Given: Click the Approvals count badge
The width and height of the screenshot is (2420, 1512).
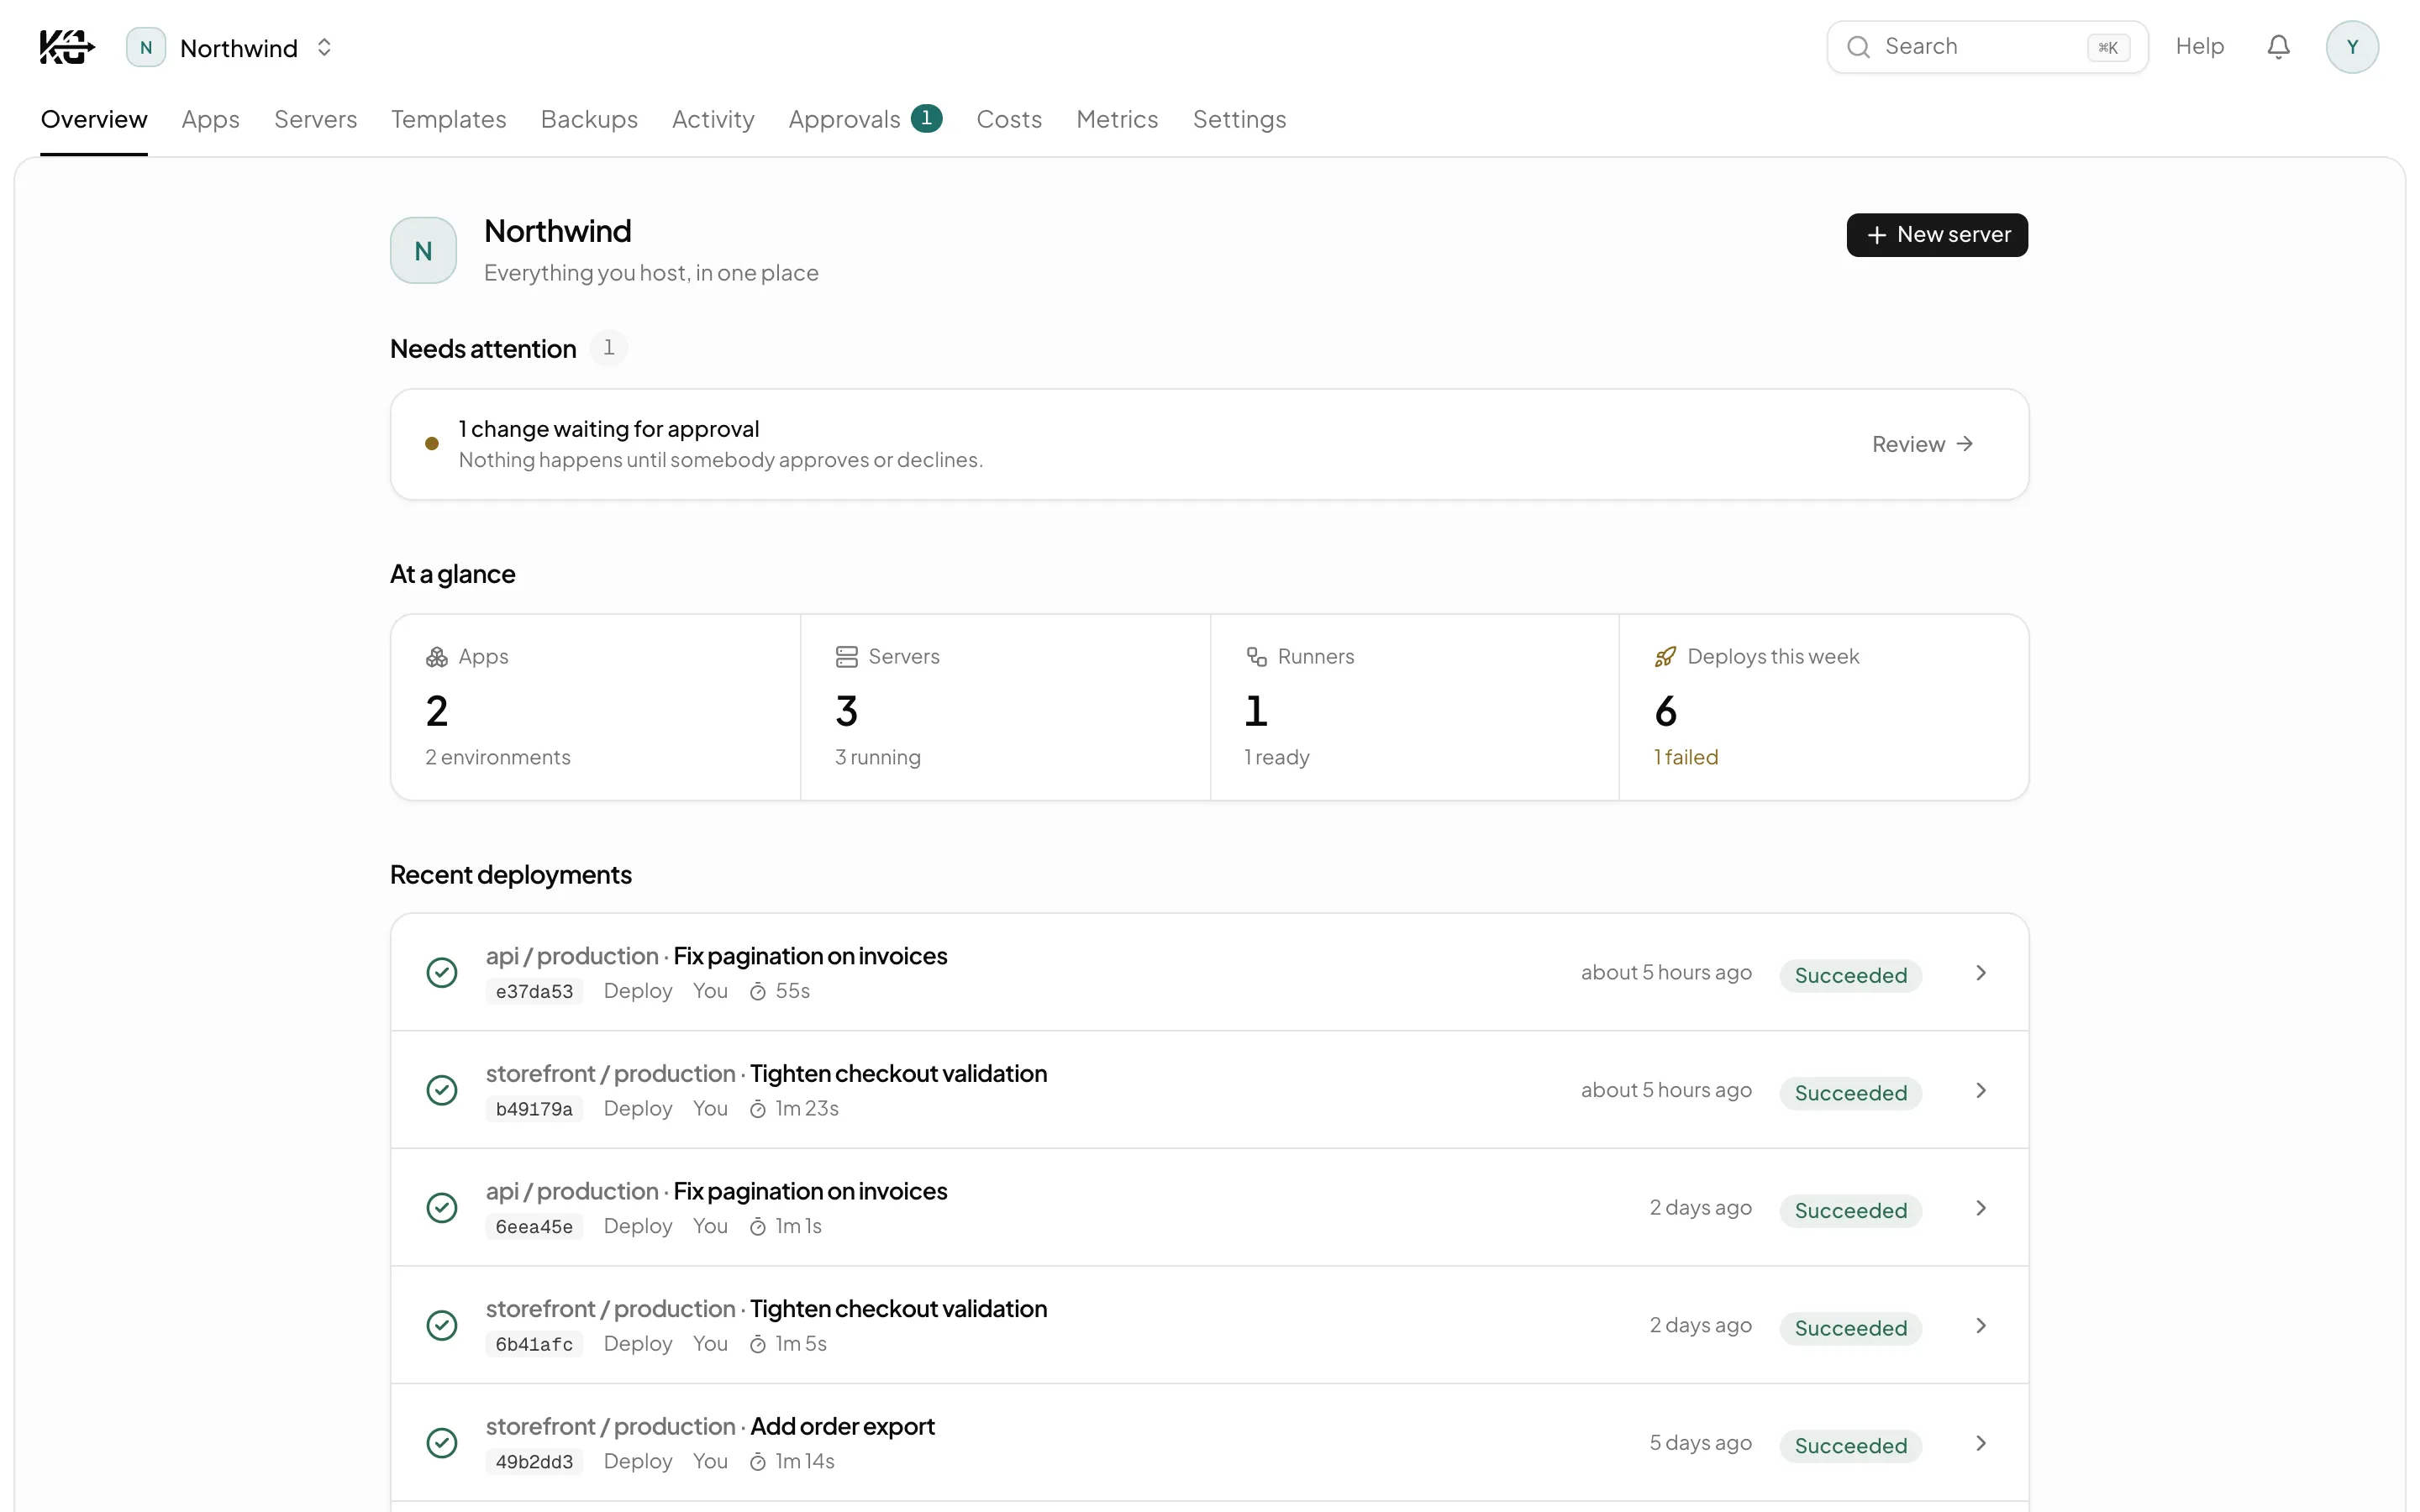Looking at the screenshot, I should [x=926, y=118].
